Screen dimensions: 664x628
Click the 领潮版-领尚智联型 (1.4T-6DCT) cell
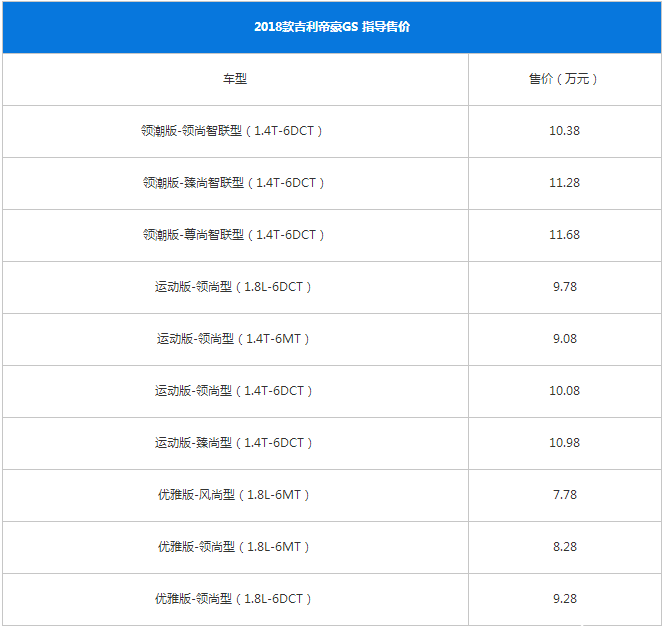pyautogui.click(x=234, y=131)
